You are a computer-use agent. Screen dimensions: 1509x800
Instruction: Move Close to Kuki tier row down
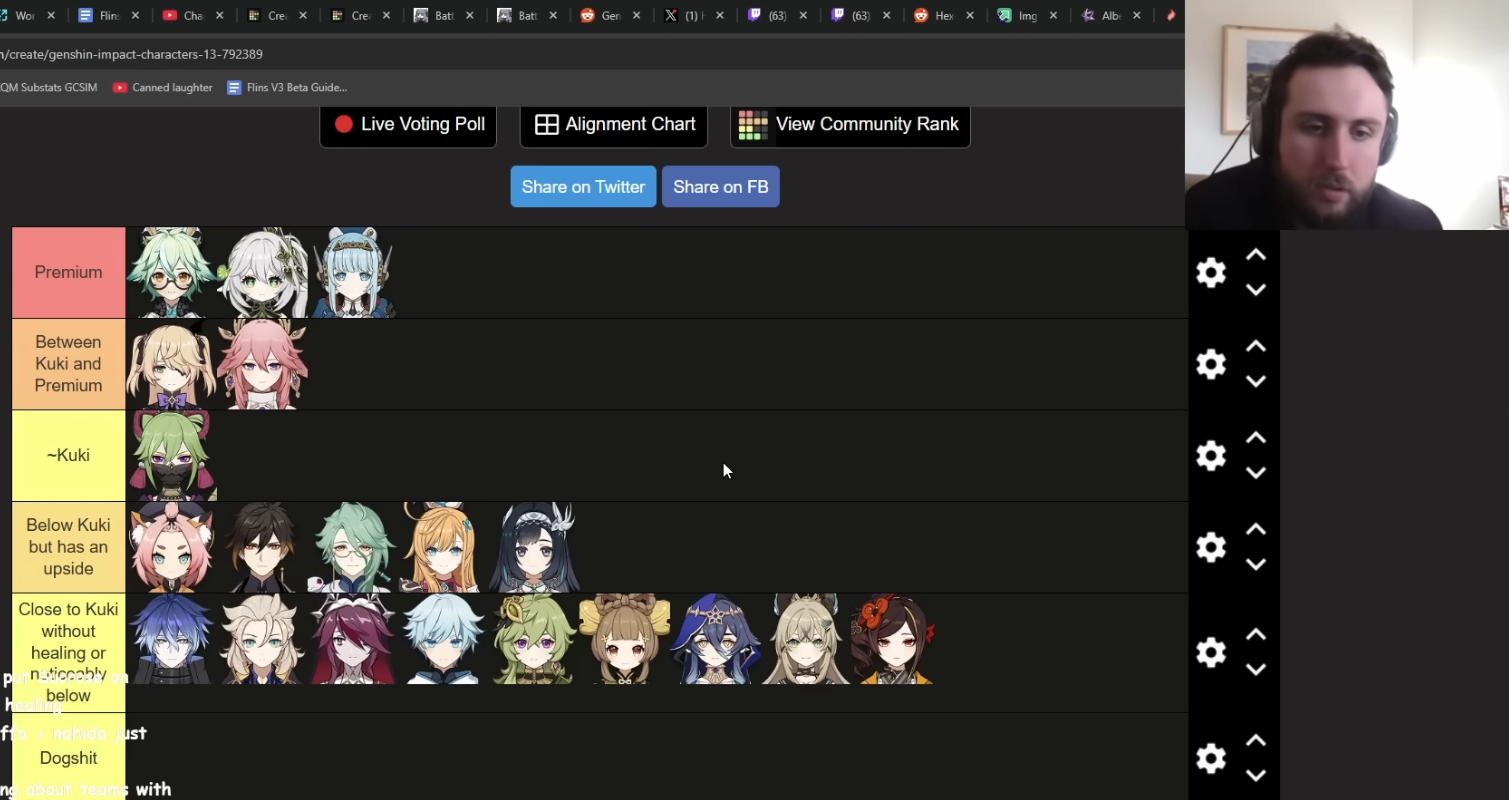coord(1256,670)
